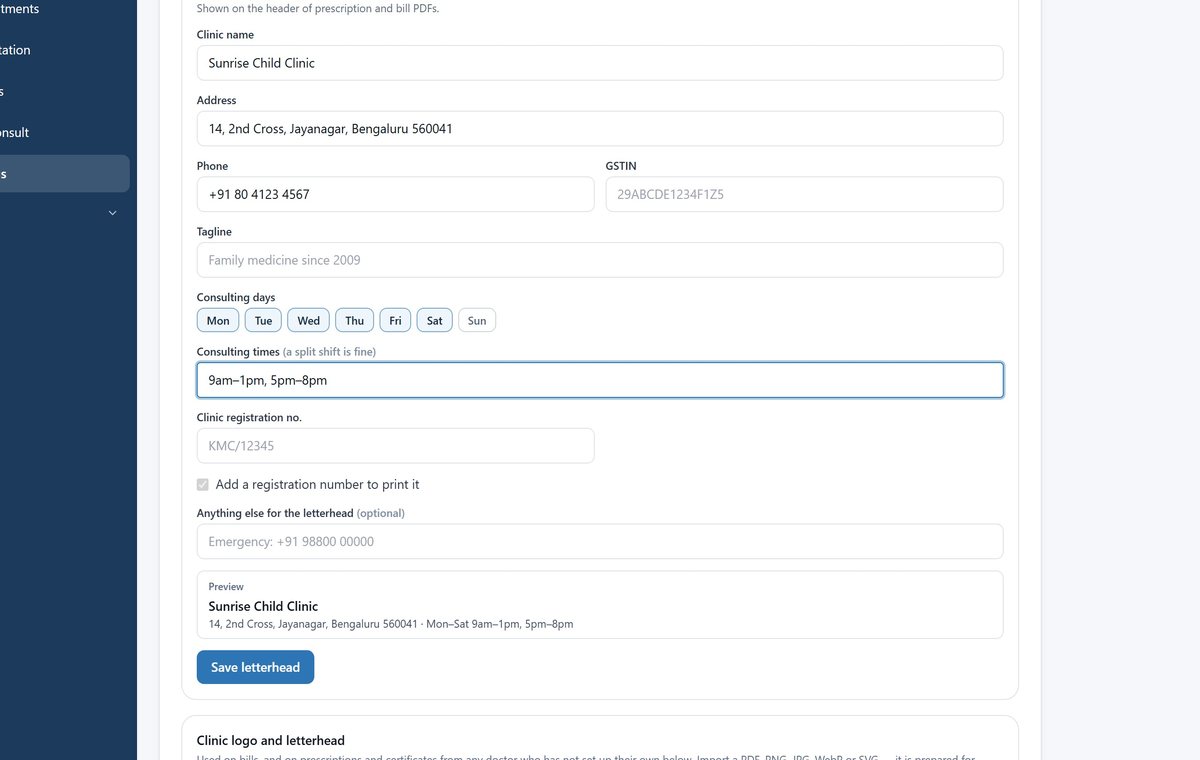
Task: Expand the sidebar chevron dropdown
Action: [112, 213]
